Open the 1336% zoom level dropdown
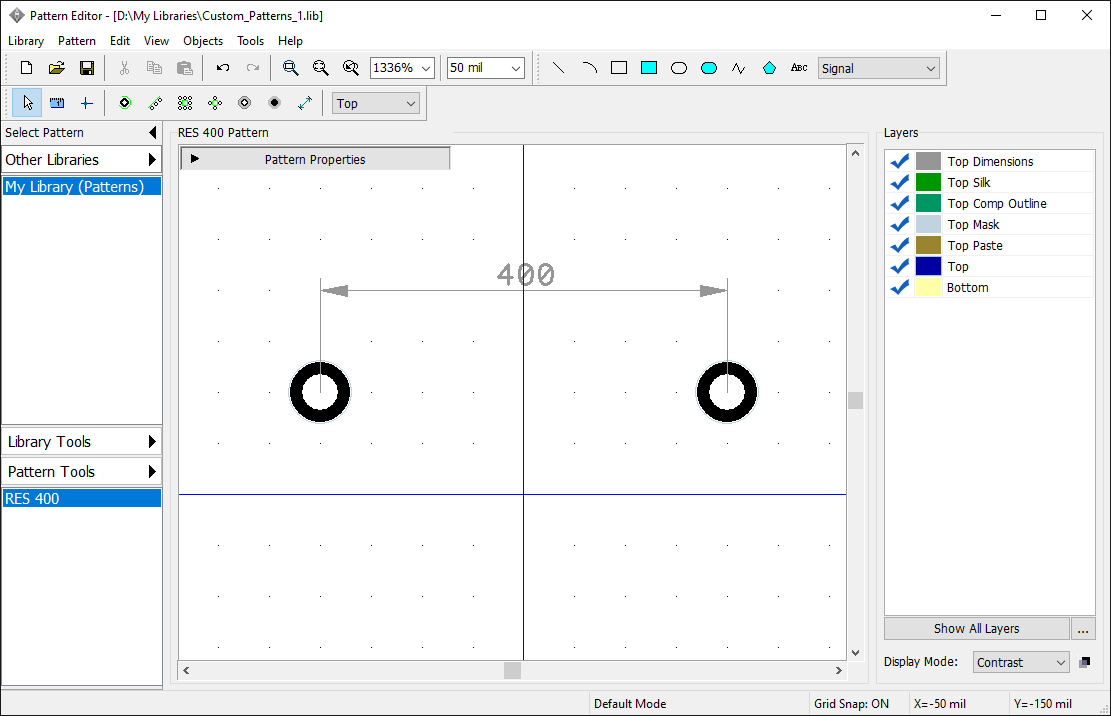 pyautogui.click(x=426, y=68)
